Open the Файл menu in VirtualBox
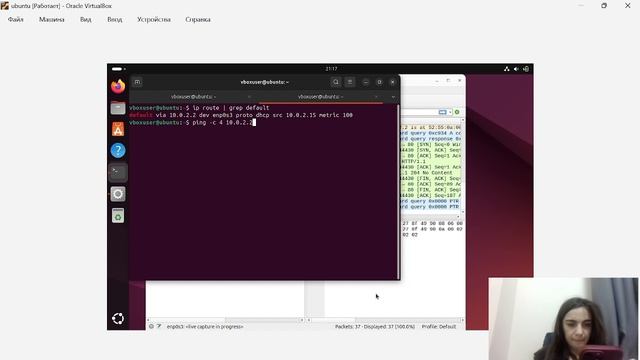 click(x=16, y=19)
